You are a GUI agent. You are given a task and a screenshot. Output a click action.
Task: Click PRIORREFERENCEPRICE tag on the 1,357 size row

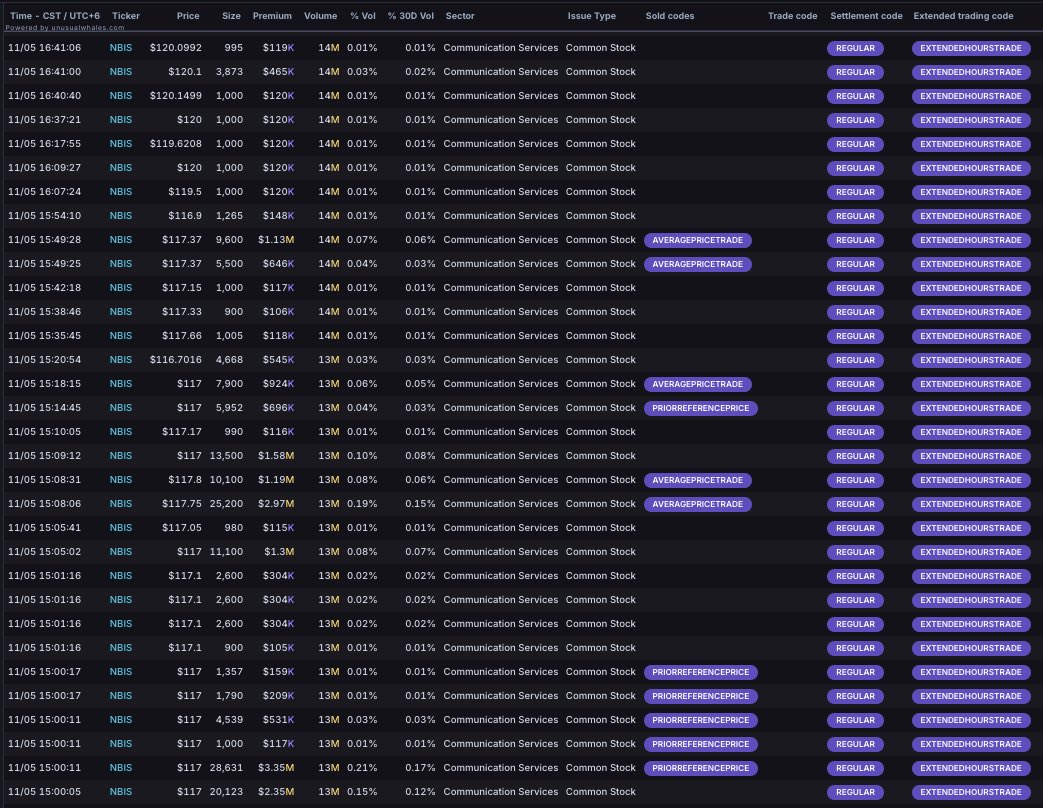[700, 672]
